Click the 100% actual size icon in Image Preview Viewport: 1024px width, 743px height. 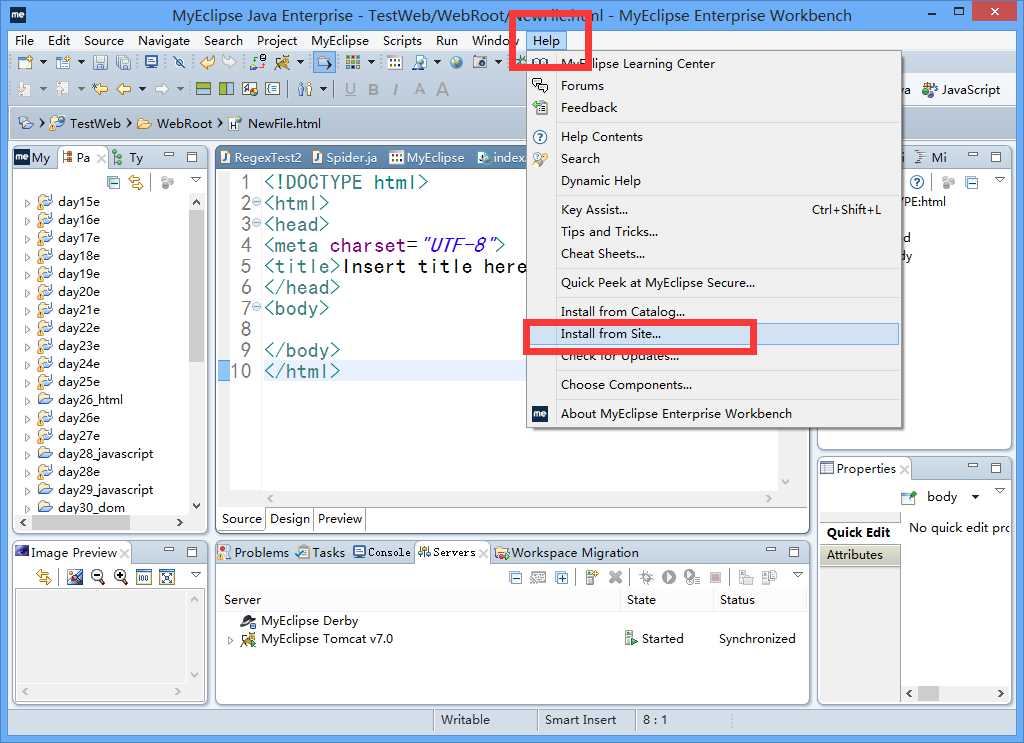[x=144, y=577]
